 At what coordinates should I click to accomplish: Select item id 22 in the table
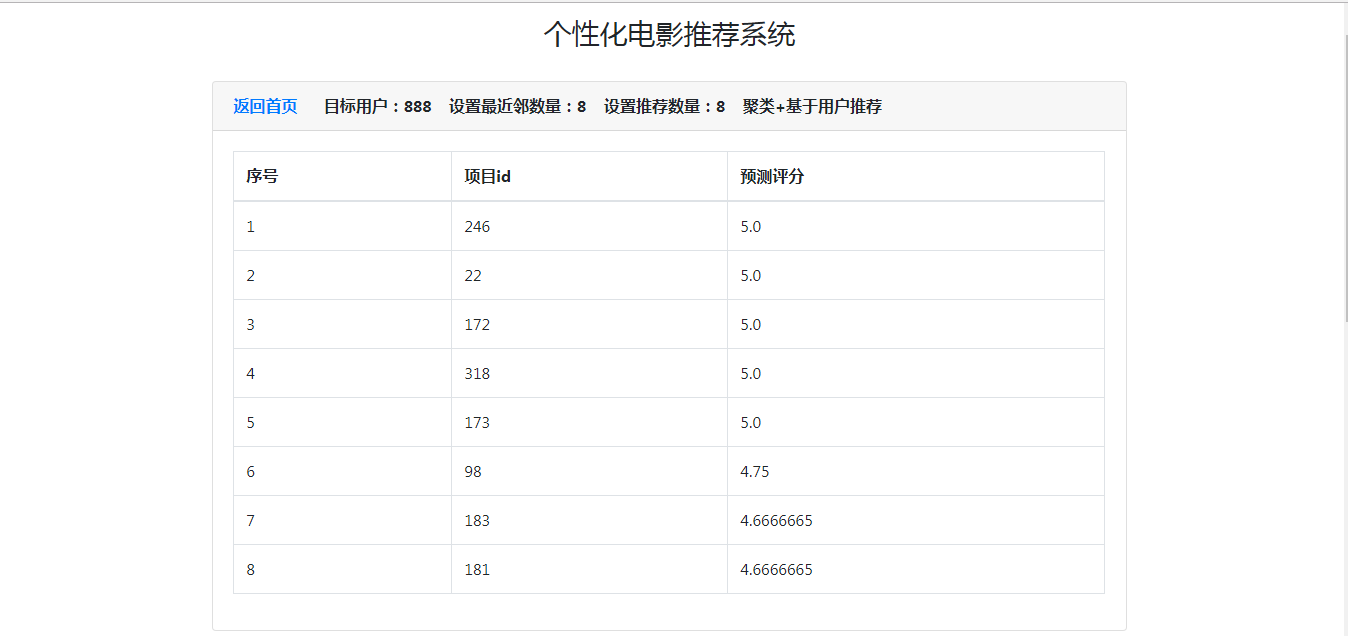[x=473, y=275]
